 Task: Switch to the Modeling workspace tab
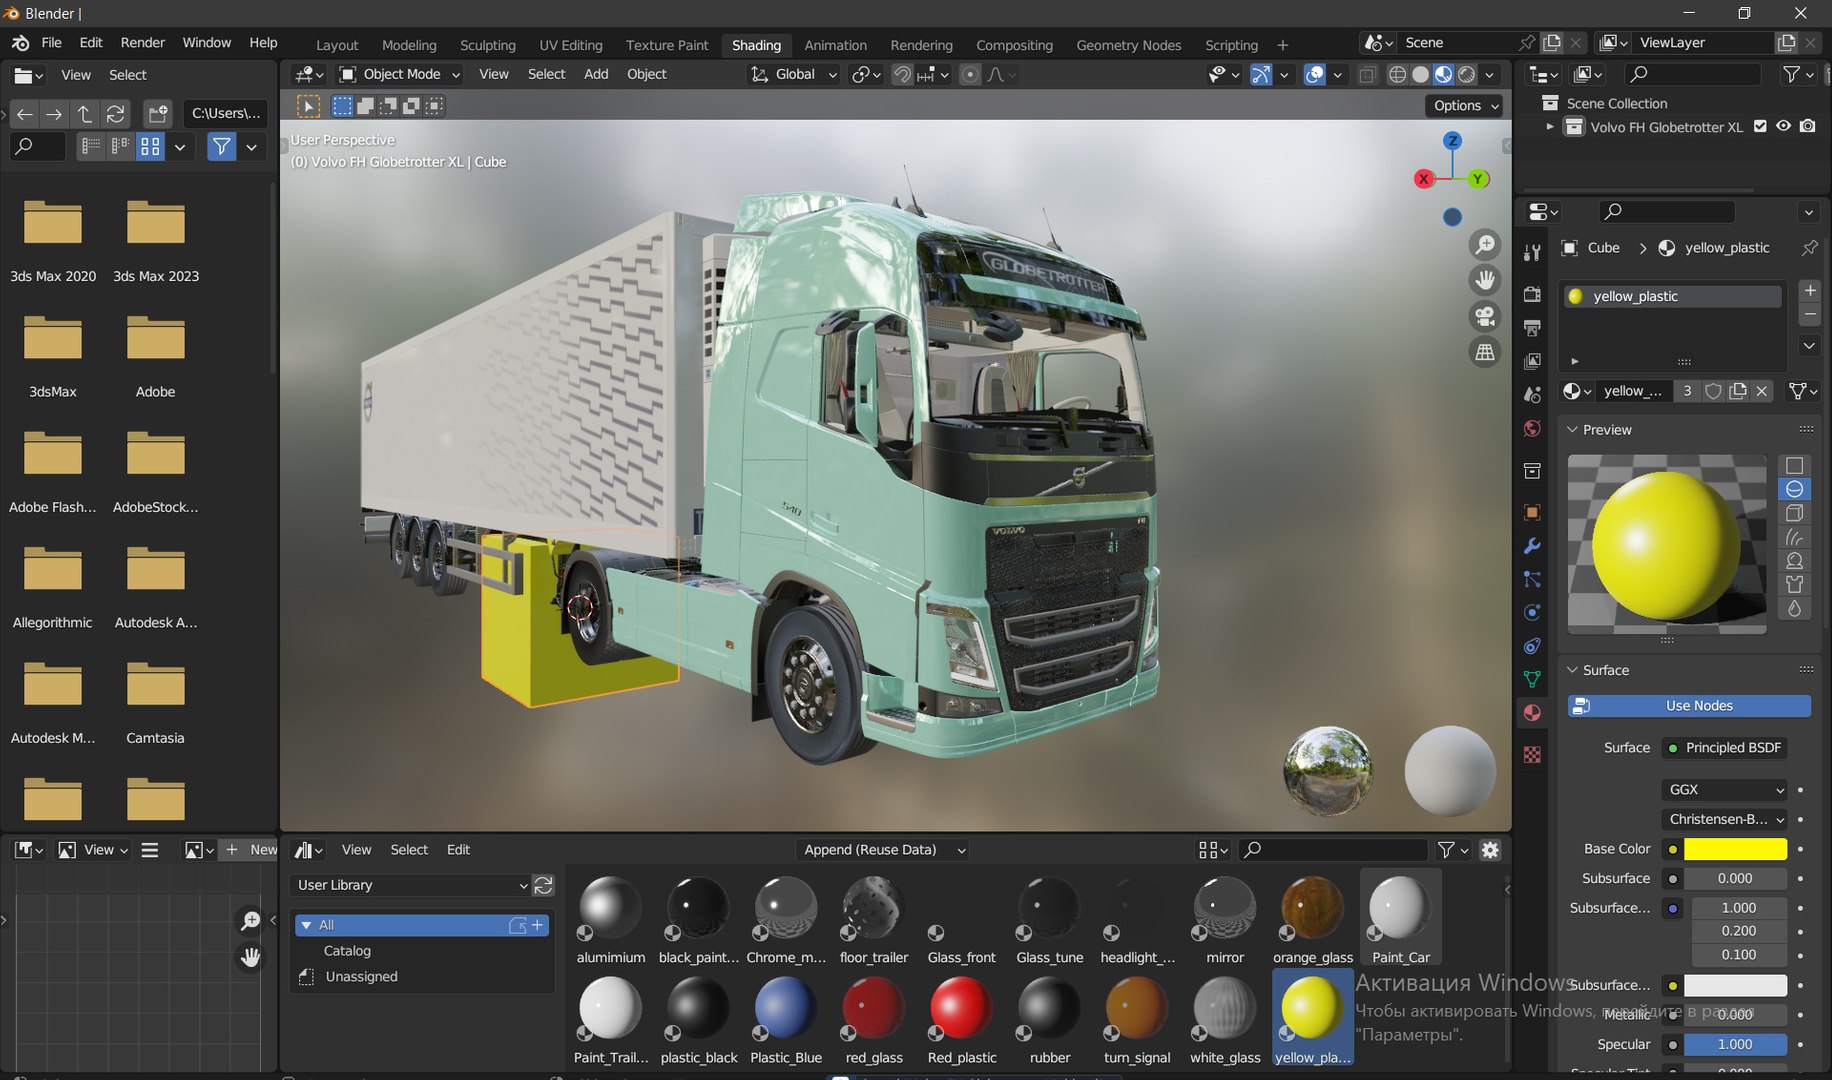pyautogui.click(x=409, y=45)
